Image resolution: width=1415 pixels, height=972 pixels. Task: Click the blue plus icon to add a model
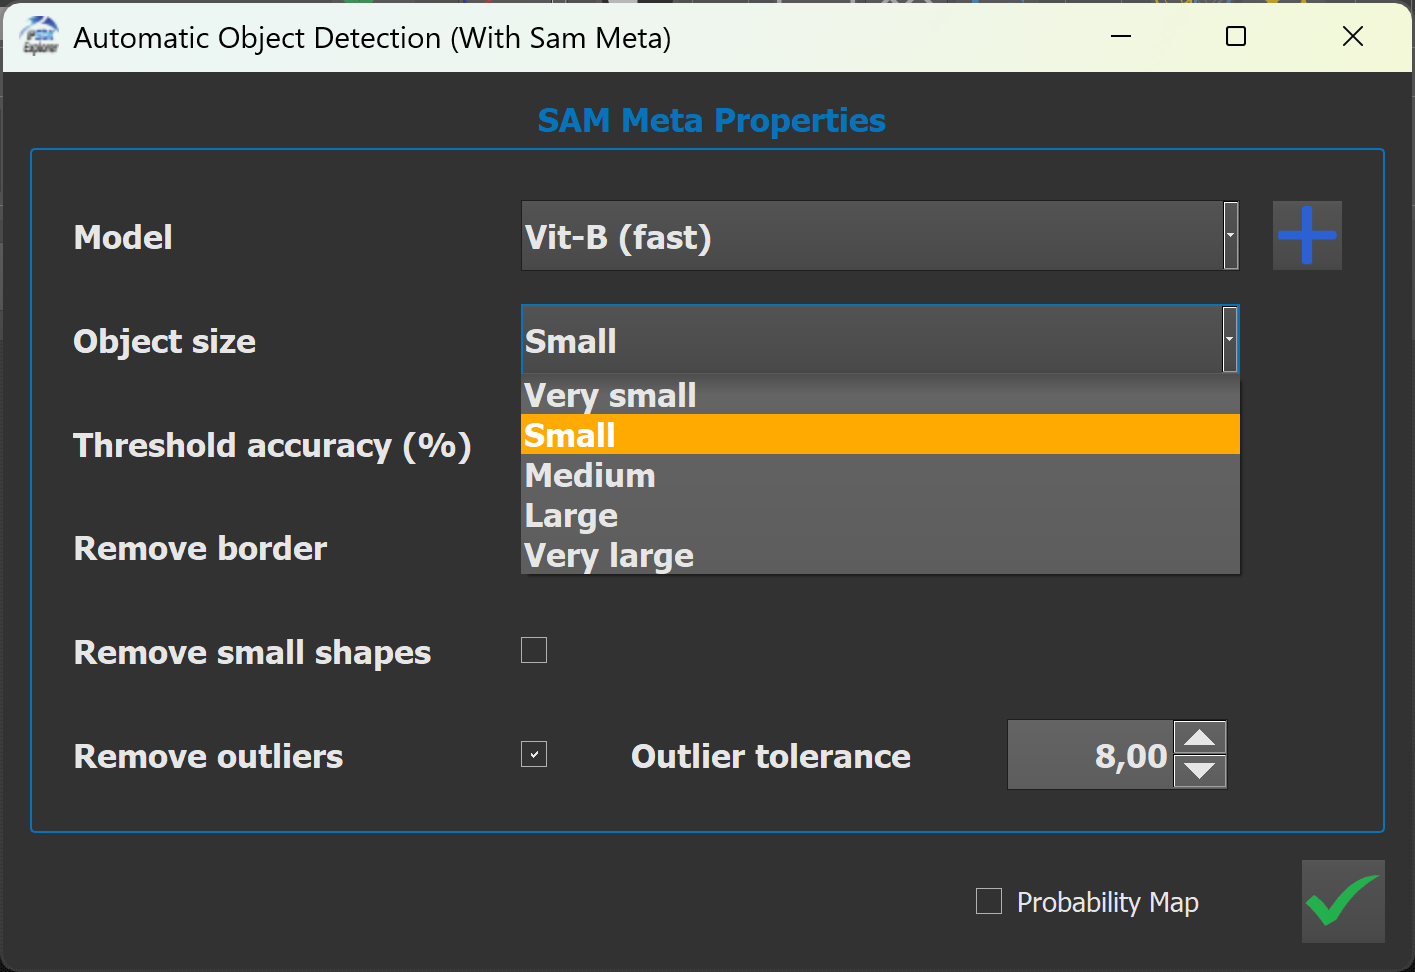coord(1306,235)
